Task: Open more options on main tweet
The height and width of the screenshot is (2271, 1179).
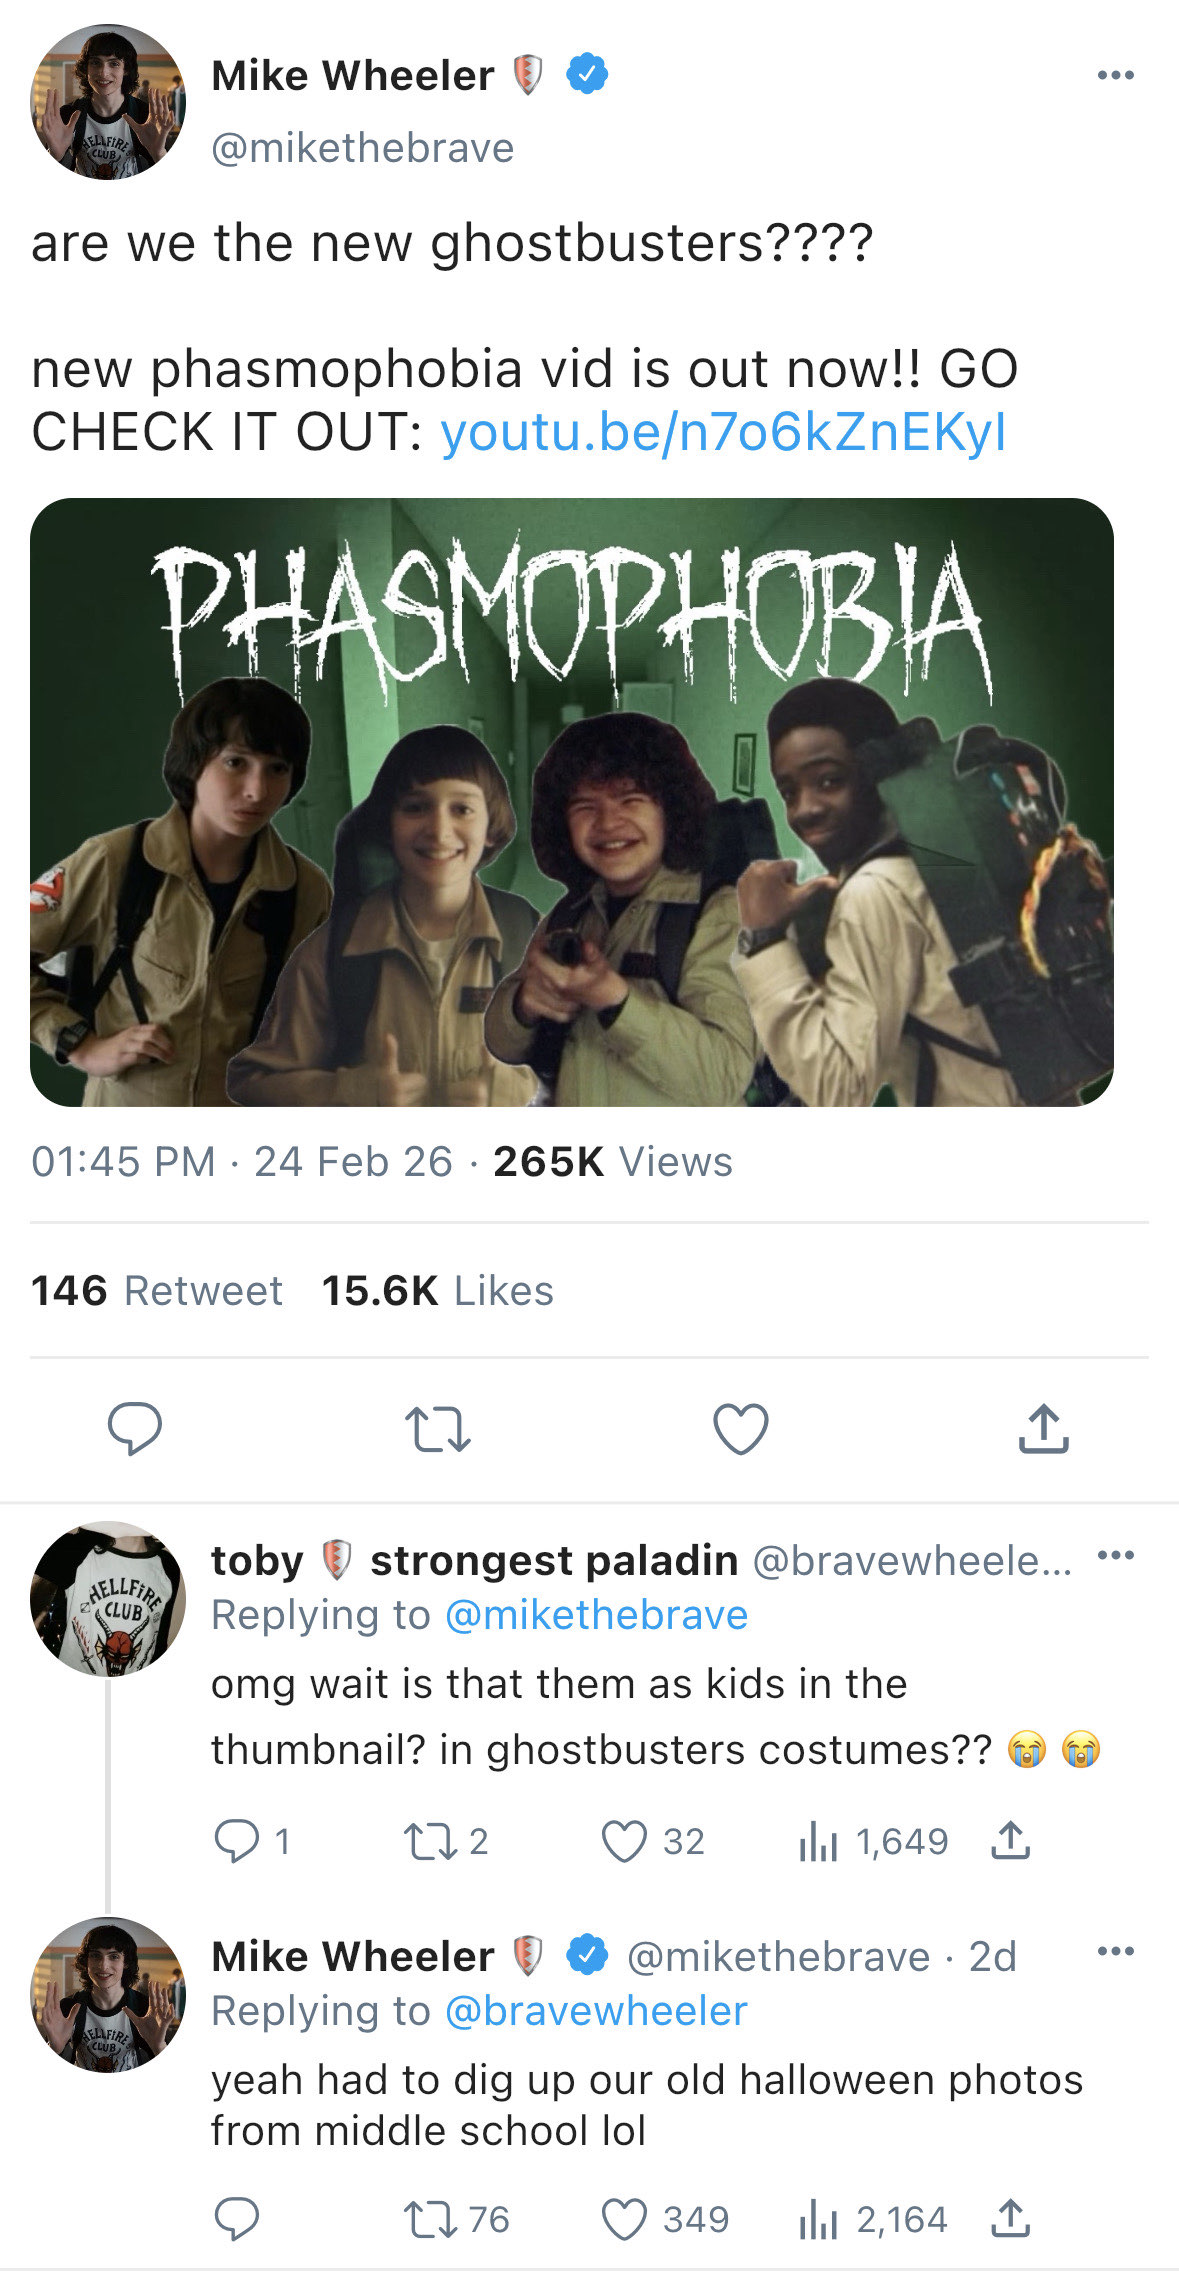Action: (x=1115, y=75)
